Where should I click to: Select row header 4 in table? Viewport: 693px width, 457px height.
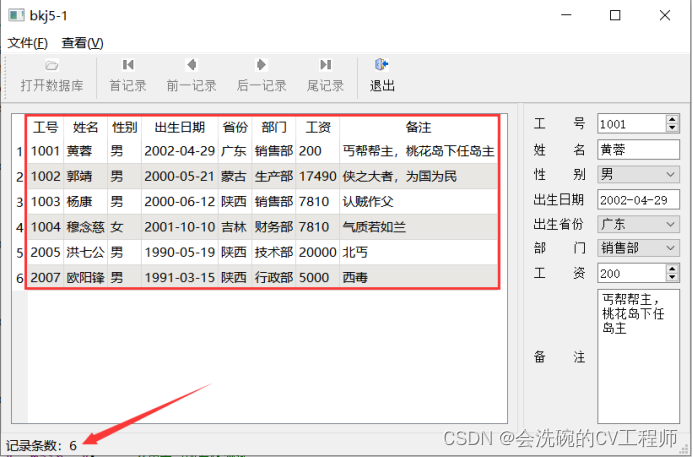19,227
